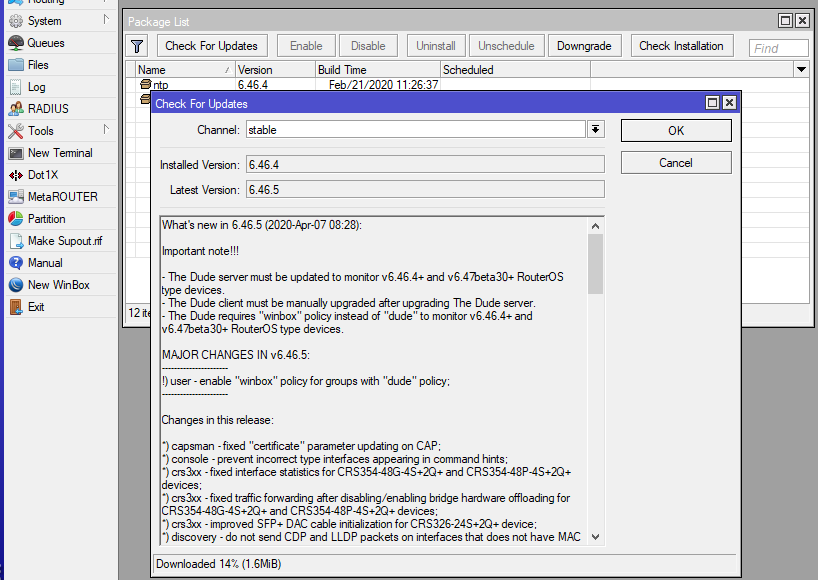
Task: Click Make Supout.rif in the sidebar
Action: [x=64, y=241]
